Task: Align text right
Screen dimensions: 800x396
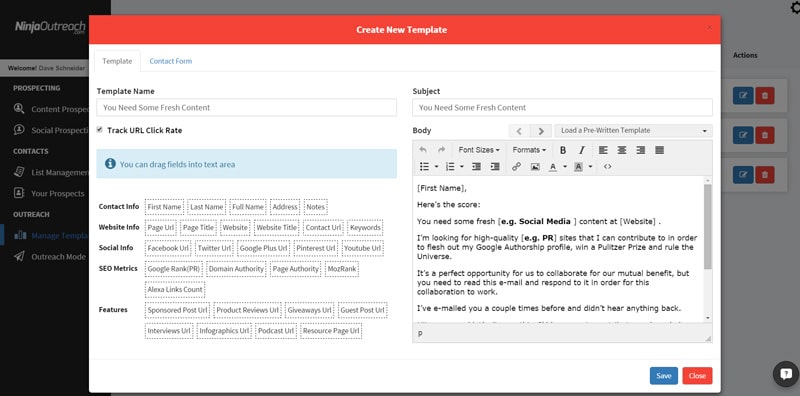Action: point(640,150)
